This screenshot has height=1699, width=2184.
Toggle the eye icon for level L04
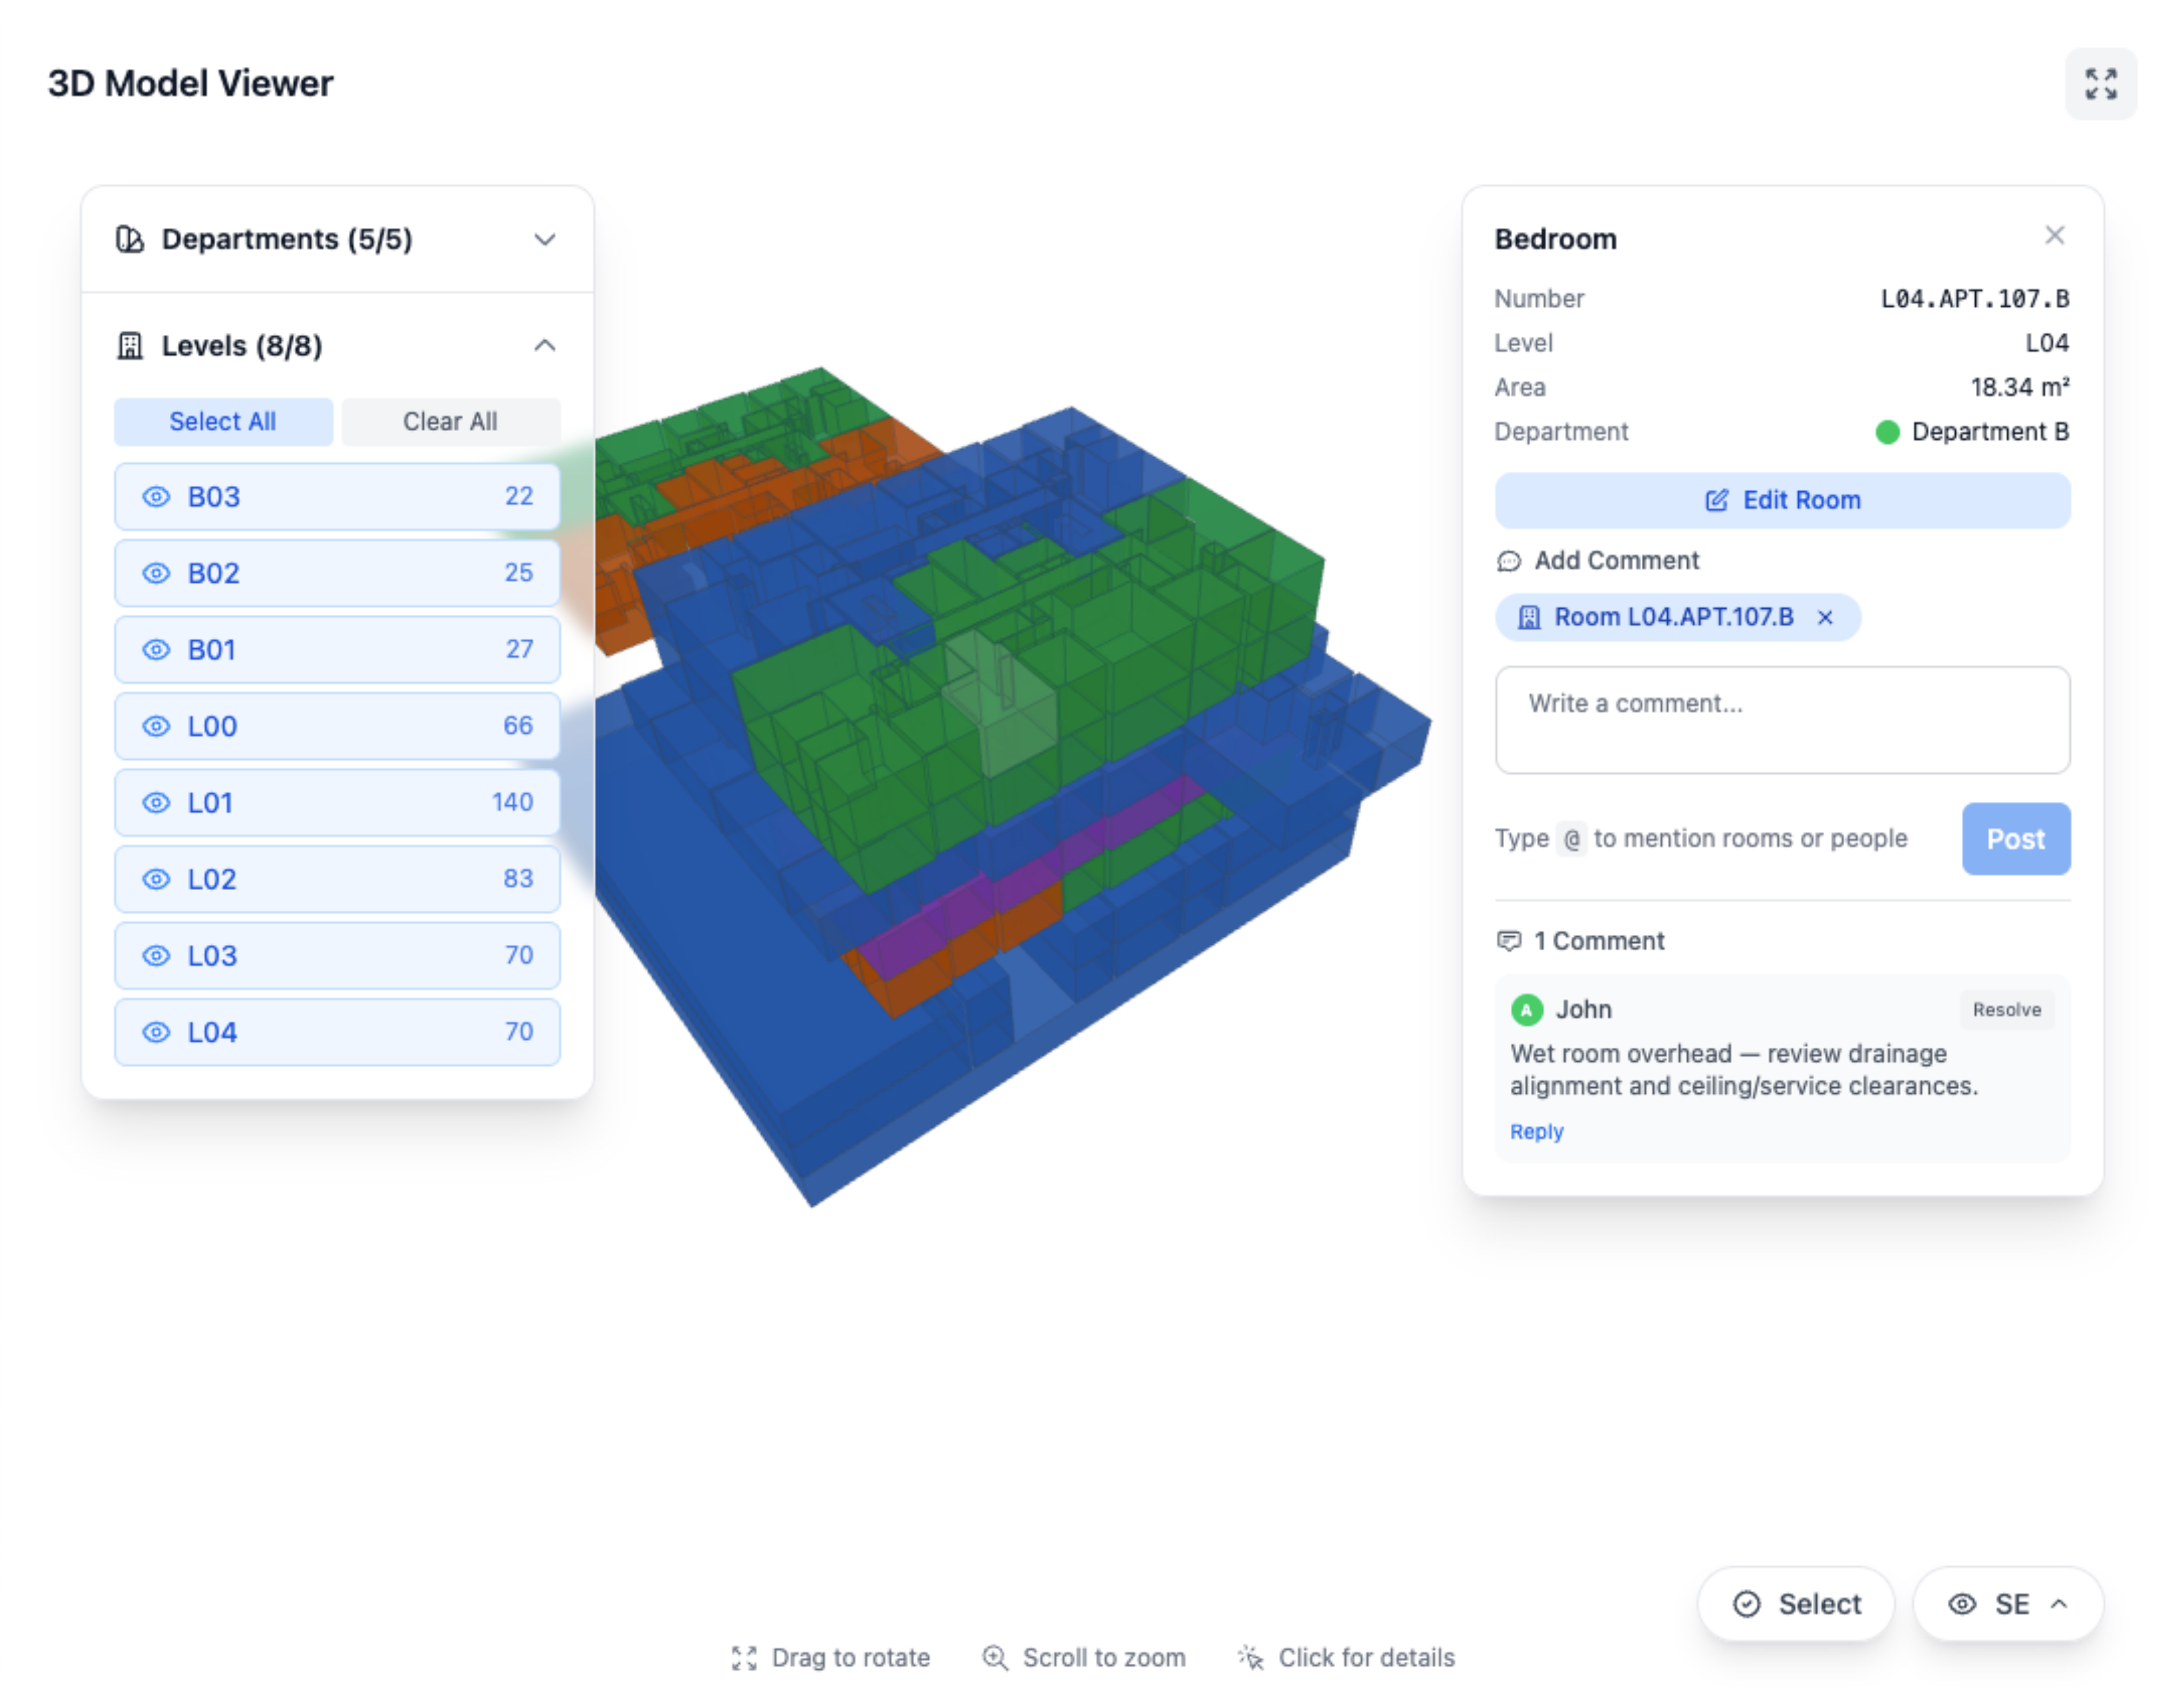[x=157, y=1032]
